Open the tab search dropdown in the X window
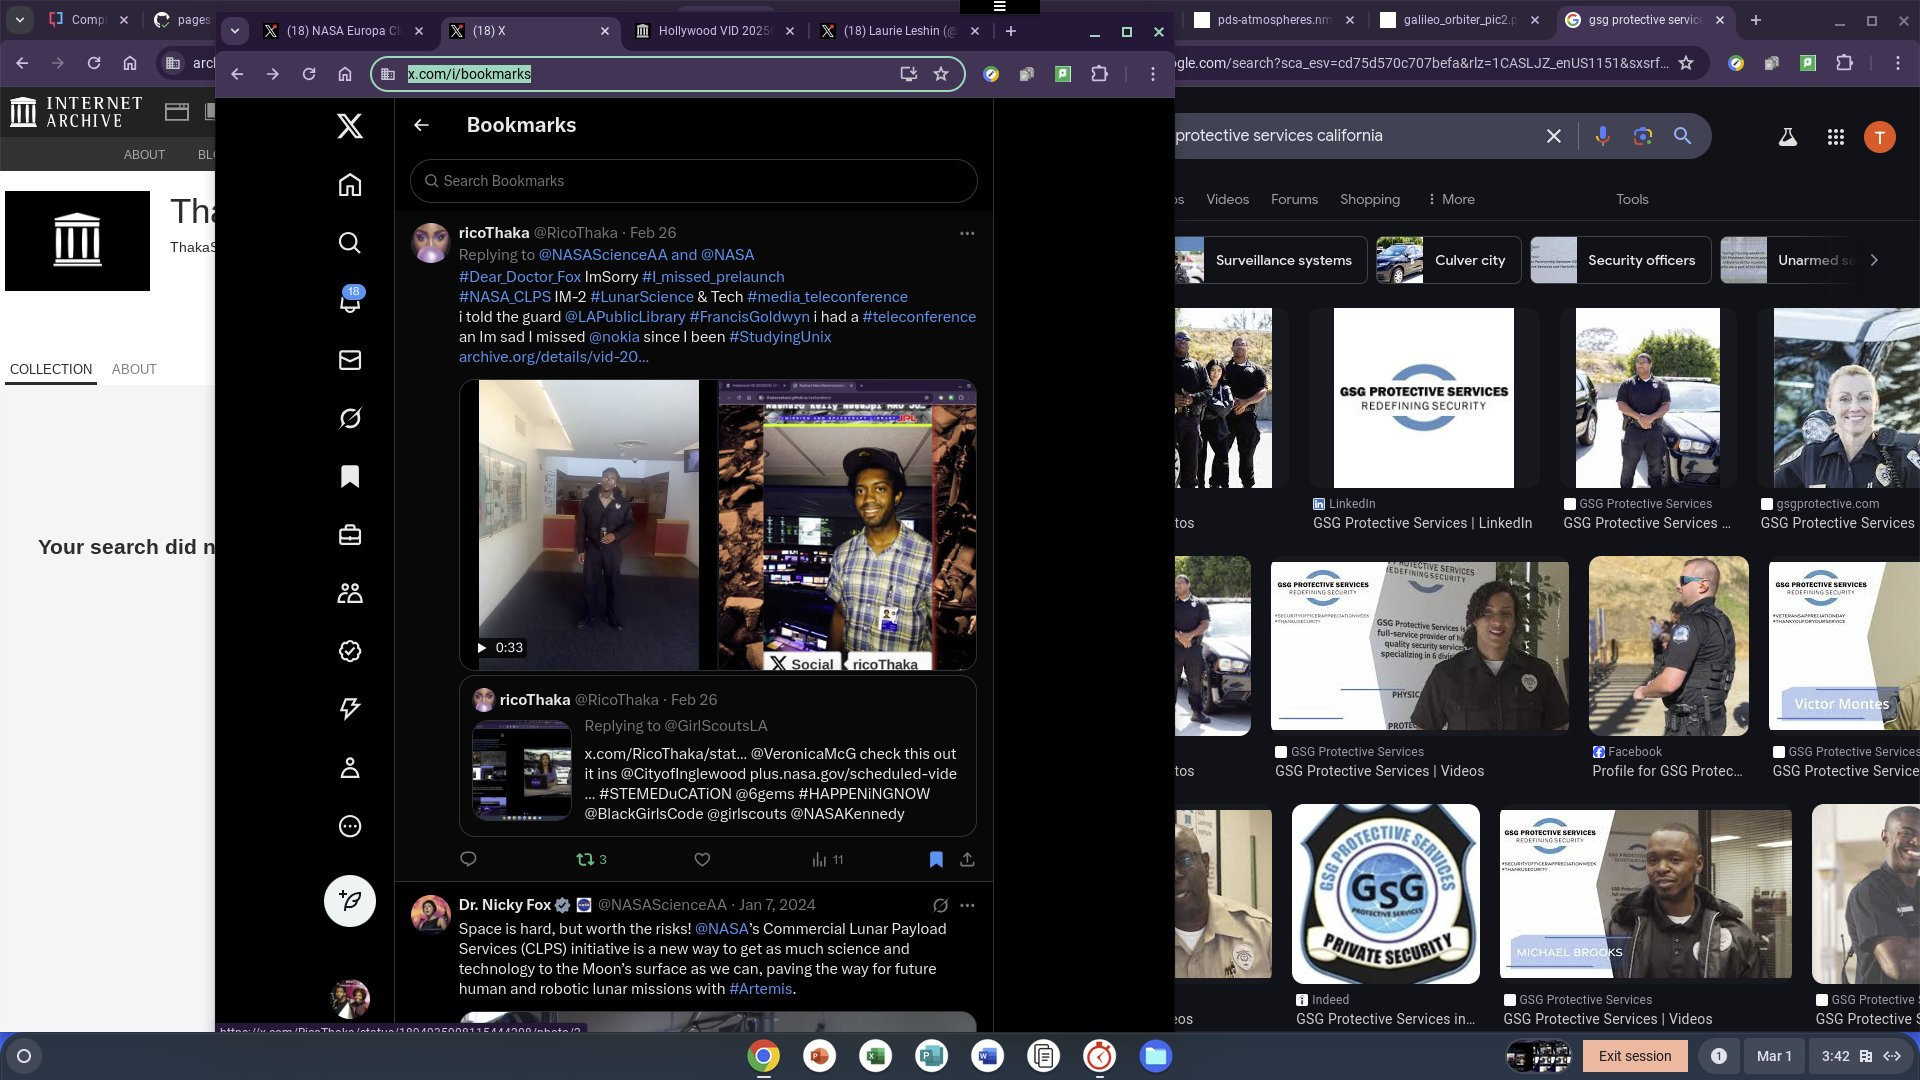The image size is (1920, 1080). 235,31
